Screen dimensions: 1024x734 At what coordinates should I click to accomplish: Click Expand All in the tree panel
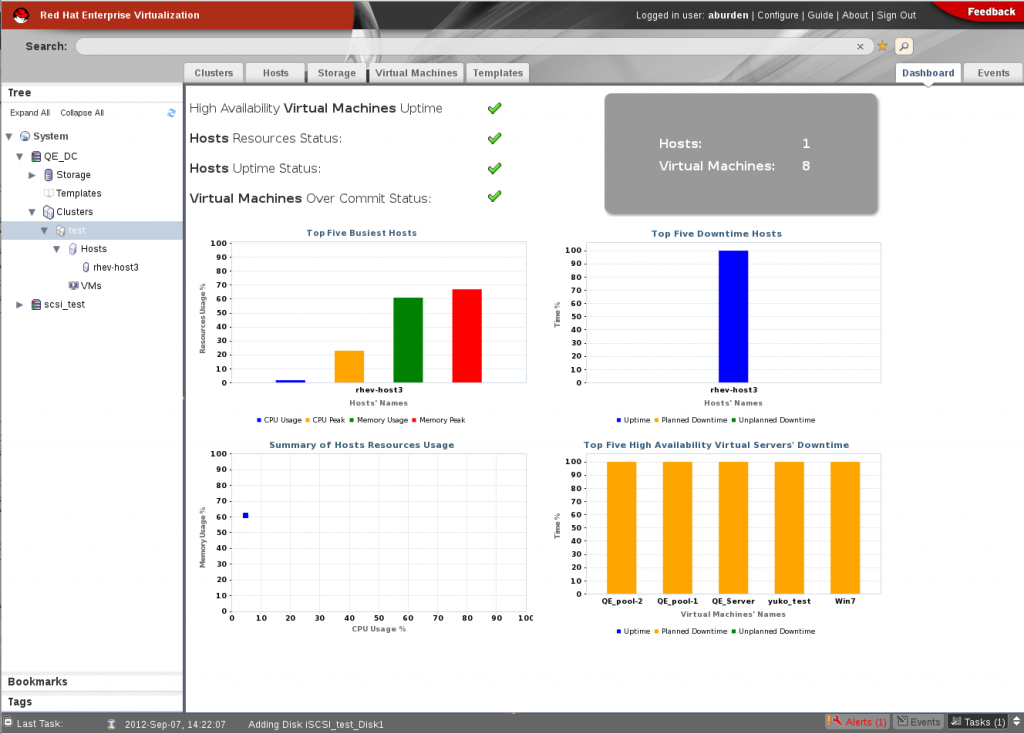(x=30, y=113)
